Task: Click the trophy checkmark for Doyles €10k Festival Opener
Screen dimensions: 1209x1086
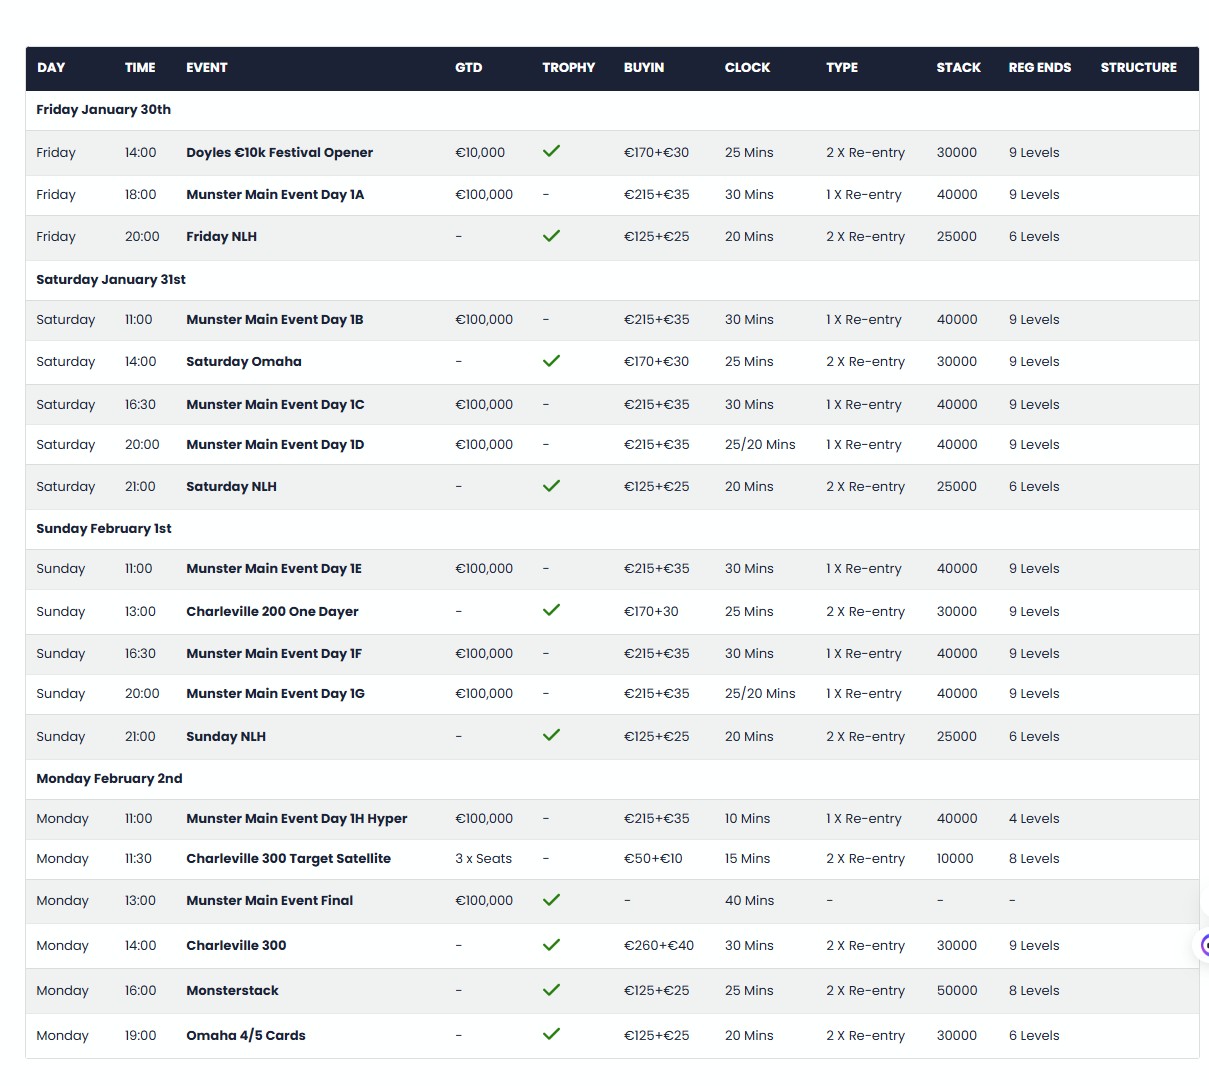Action: coord(551,152)
